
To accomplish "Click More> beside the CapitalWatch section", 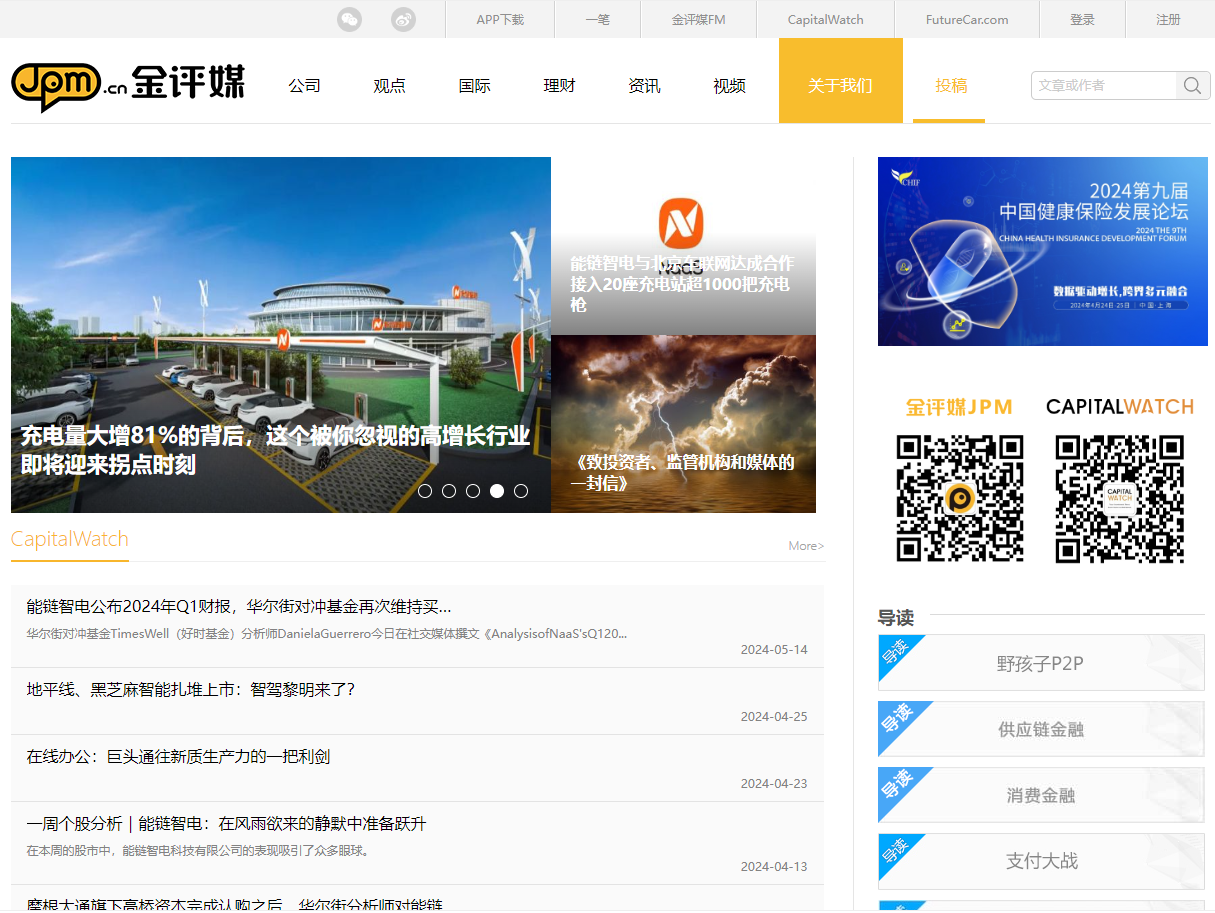I will 806,546.
